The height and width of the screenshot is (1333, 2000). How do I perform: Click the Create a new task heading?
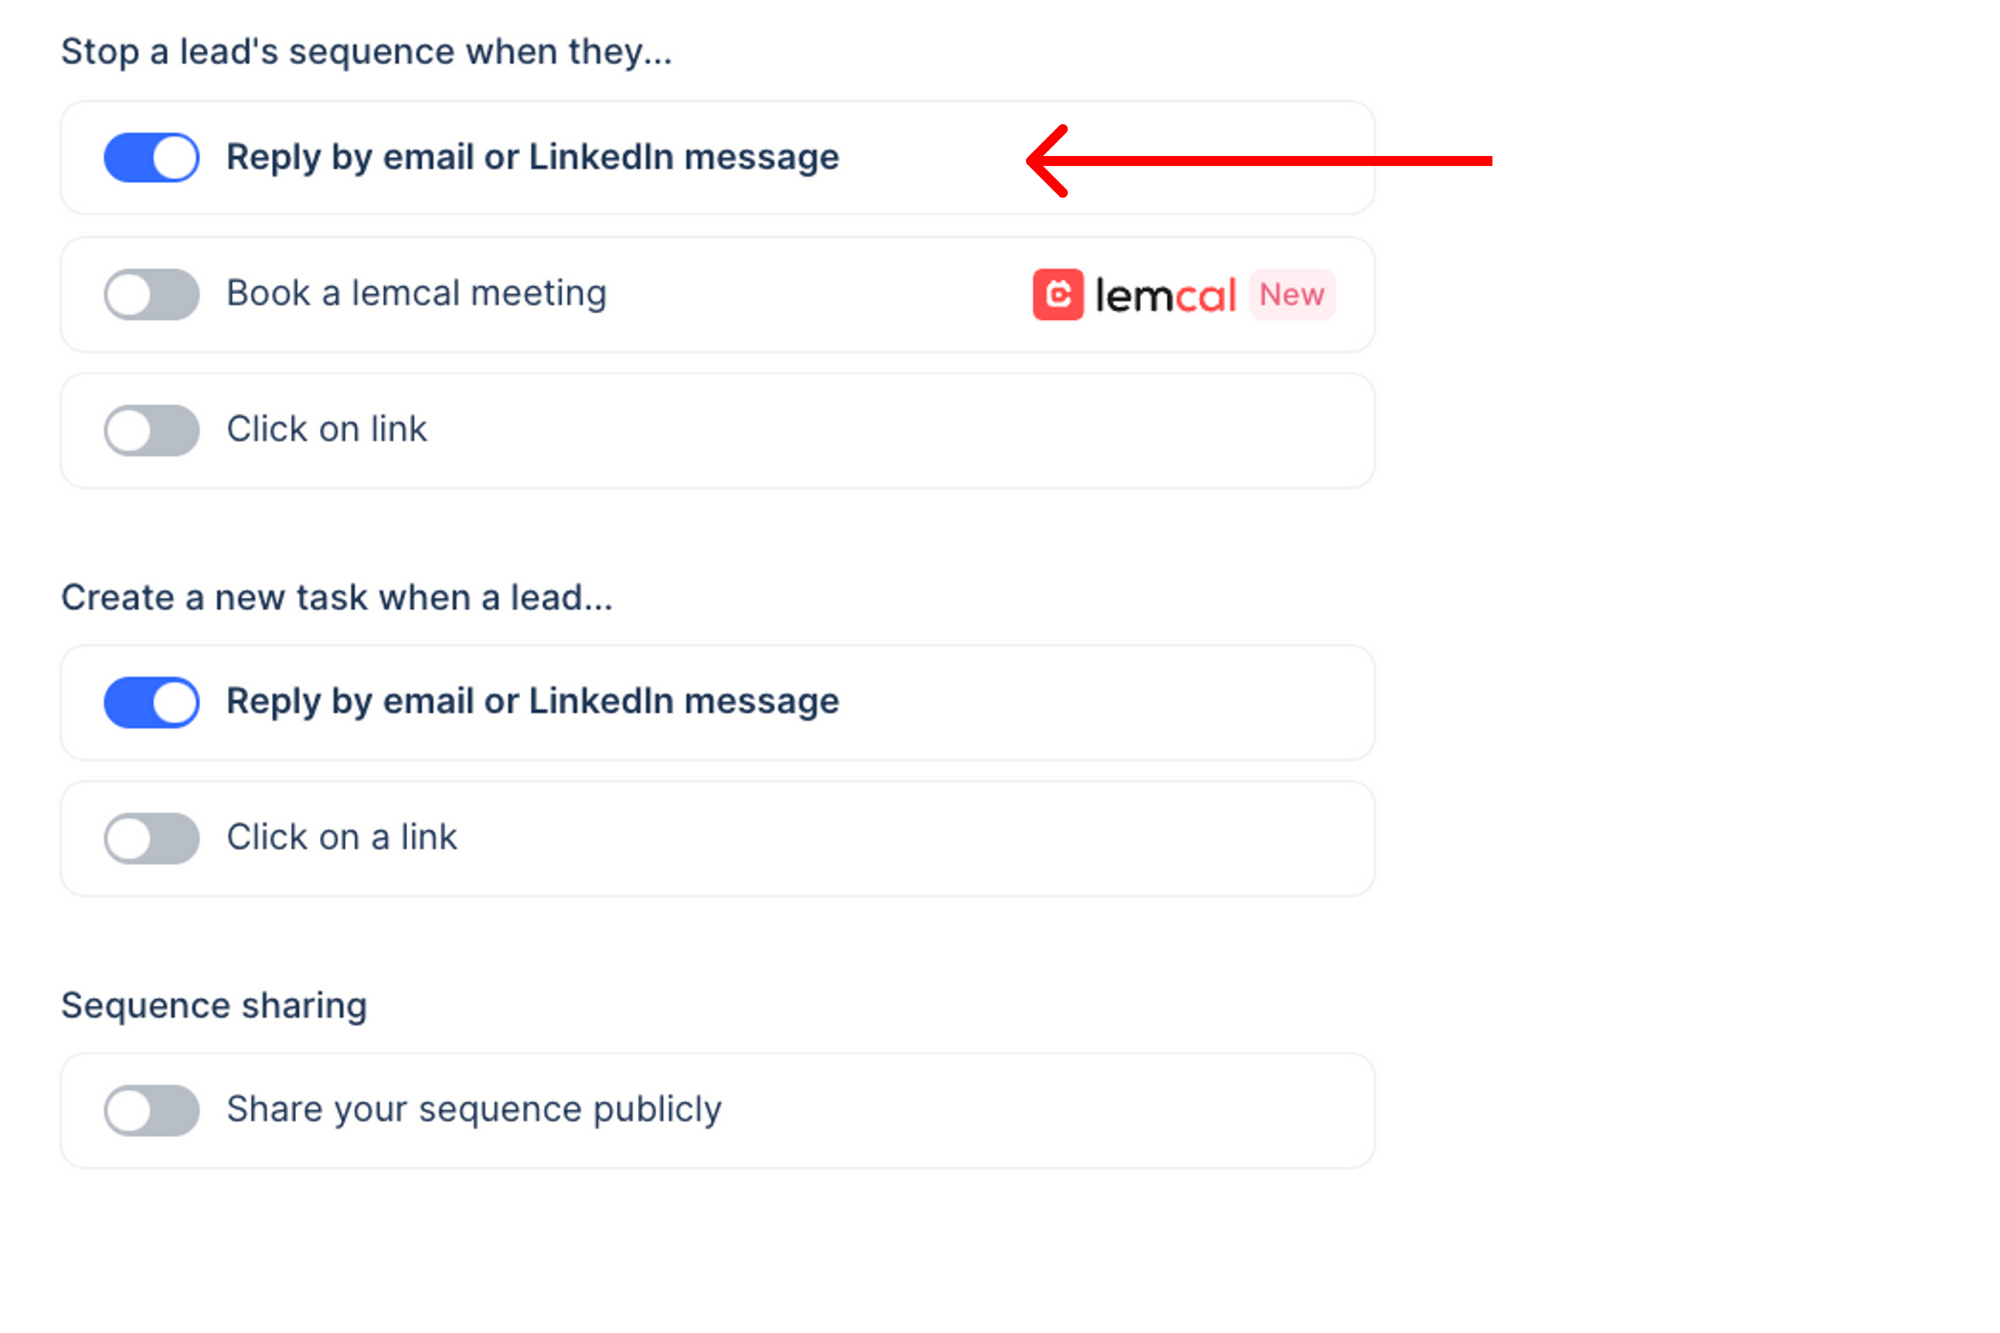click(337, 598)
